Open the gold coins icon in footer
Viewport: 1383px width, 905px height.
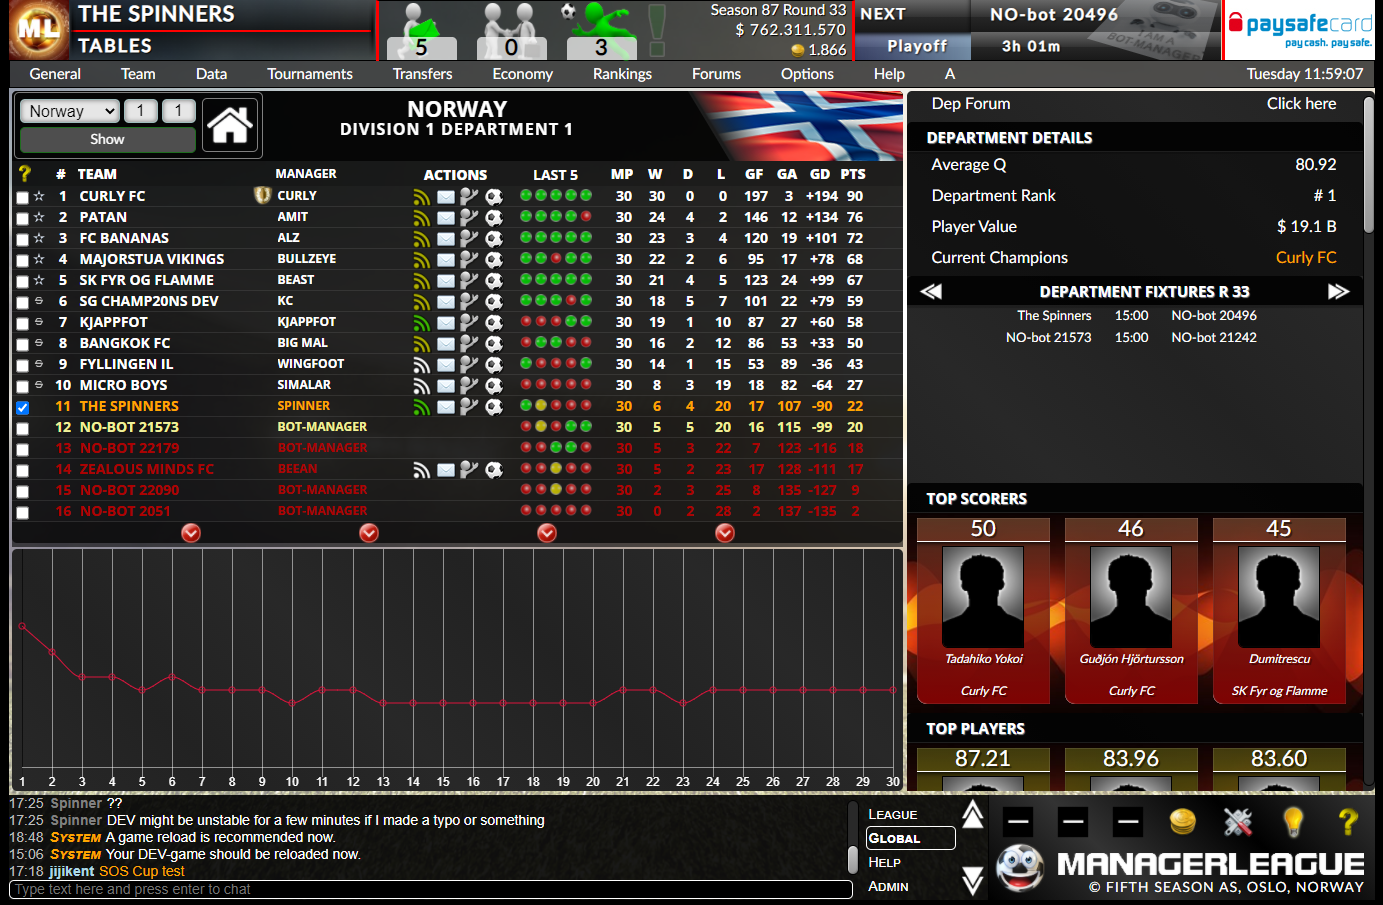pyautogui.click(x=1182, y=822)
